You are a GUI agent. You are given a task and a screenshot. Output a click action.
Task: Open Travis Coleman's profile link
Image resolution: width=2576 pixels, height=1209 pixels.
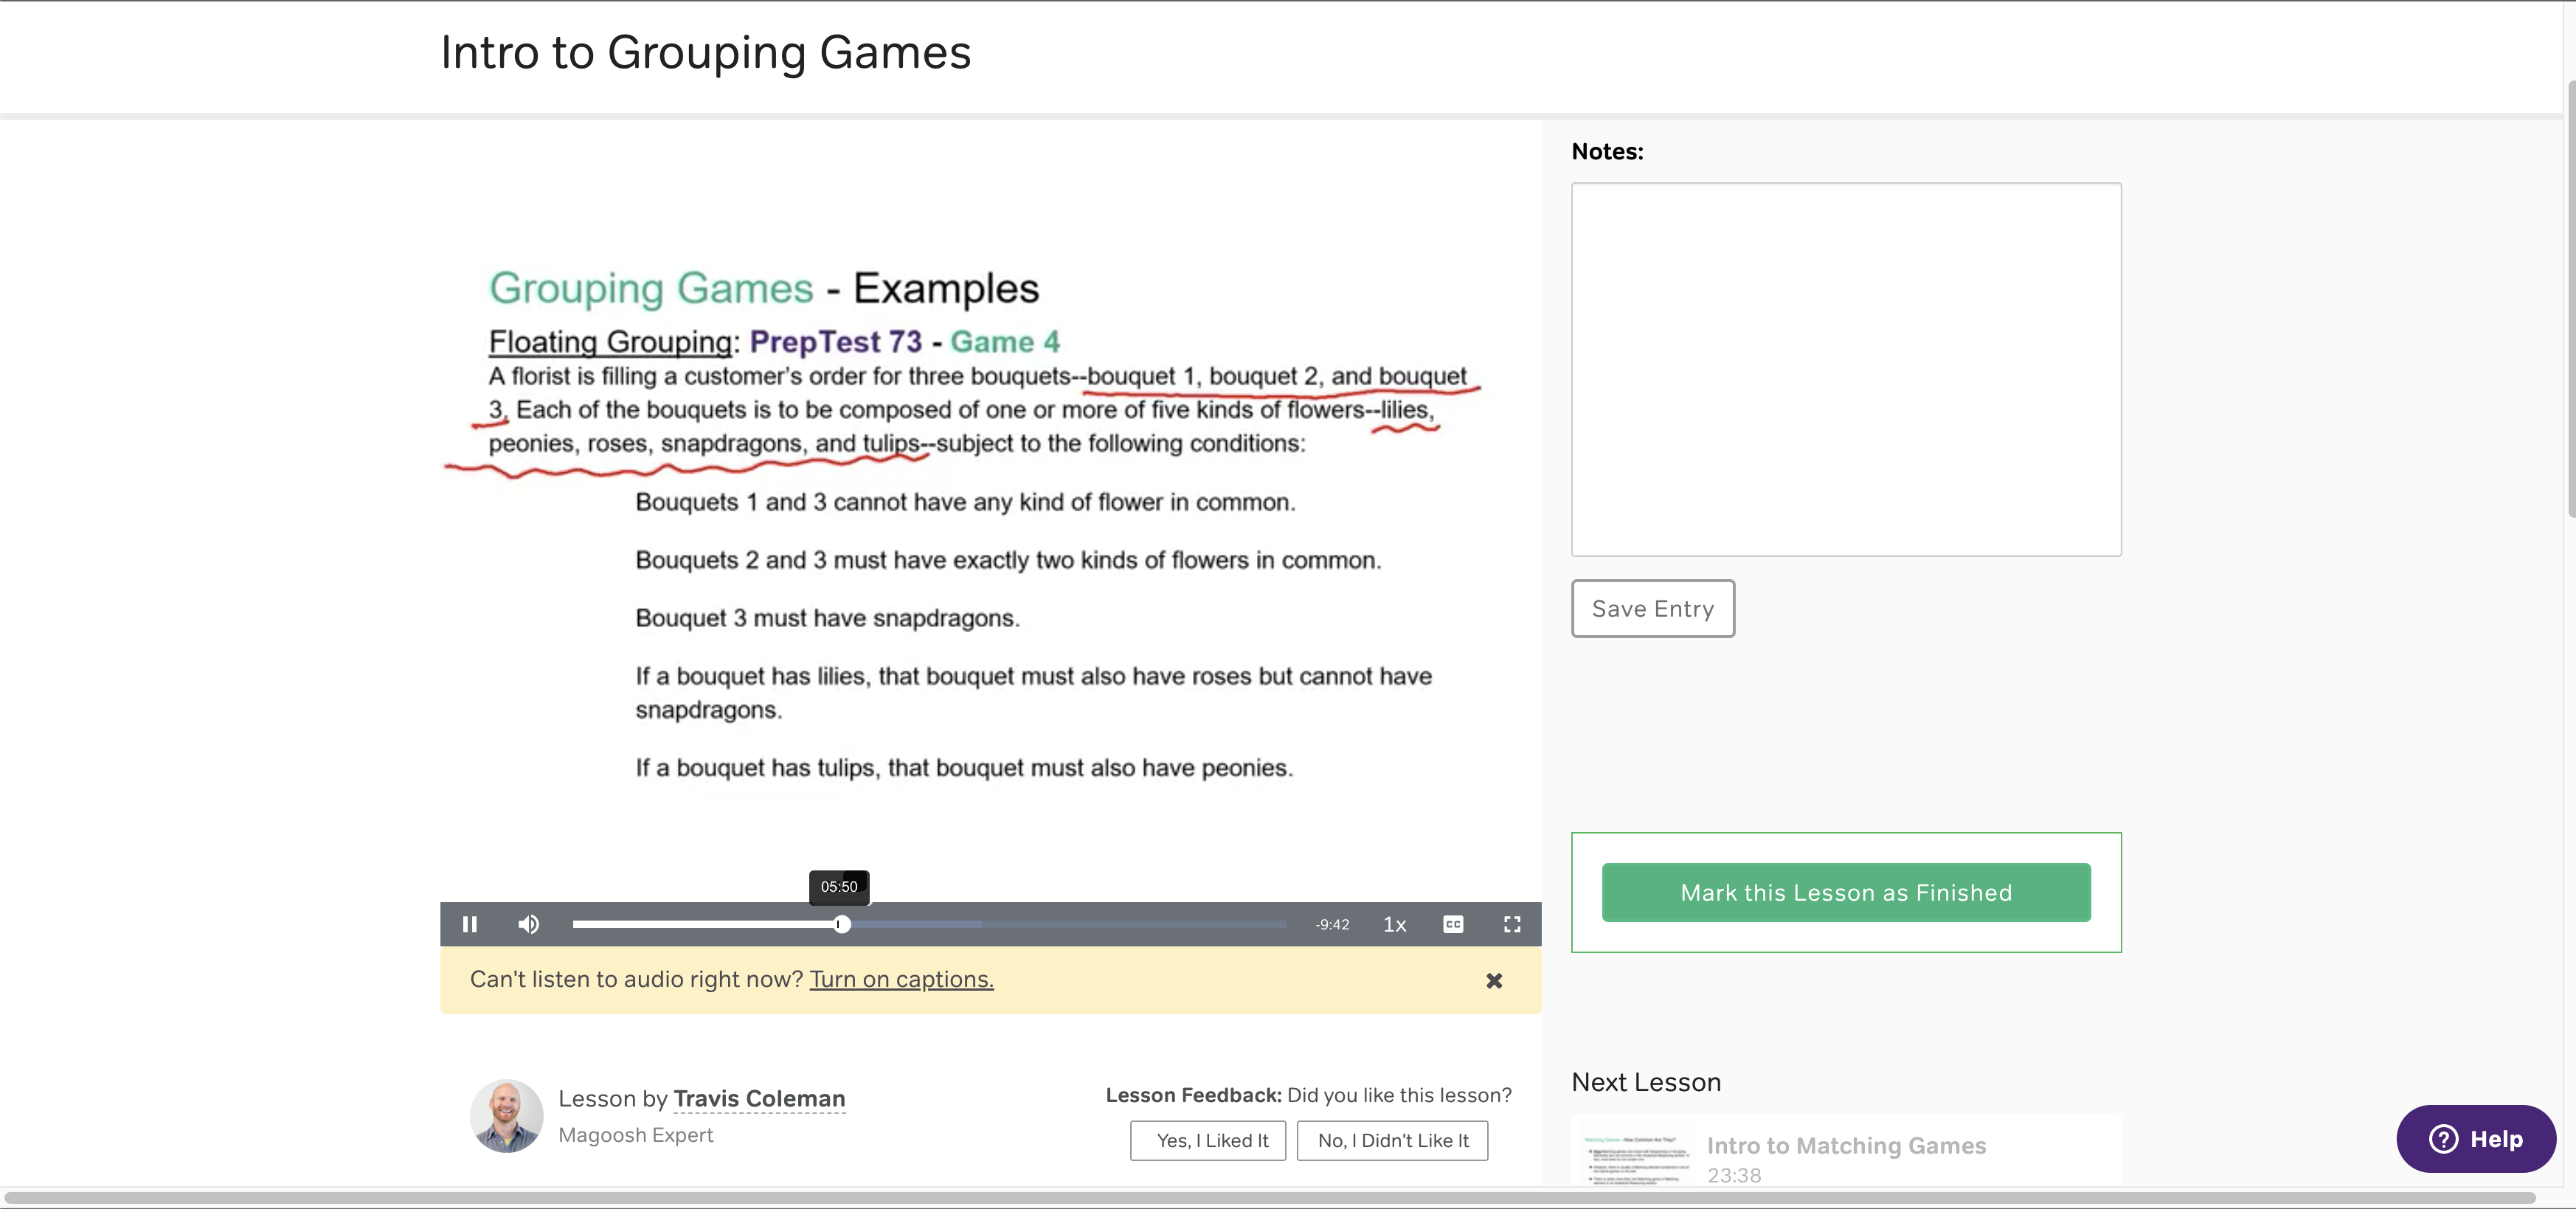click(x=759, y=1098)
